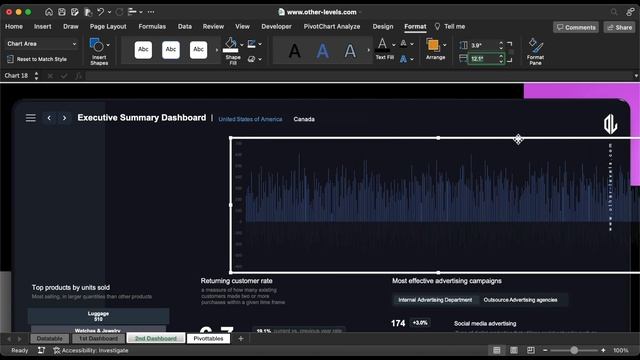Expand the formula bar with the right arrow
640x360 pixels.
[636, 76]
